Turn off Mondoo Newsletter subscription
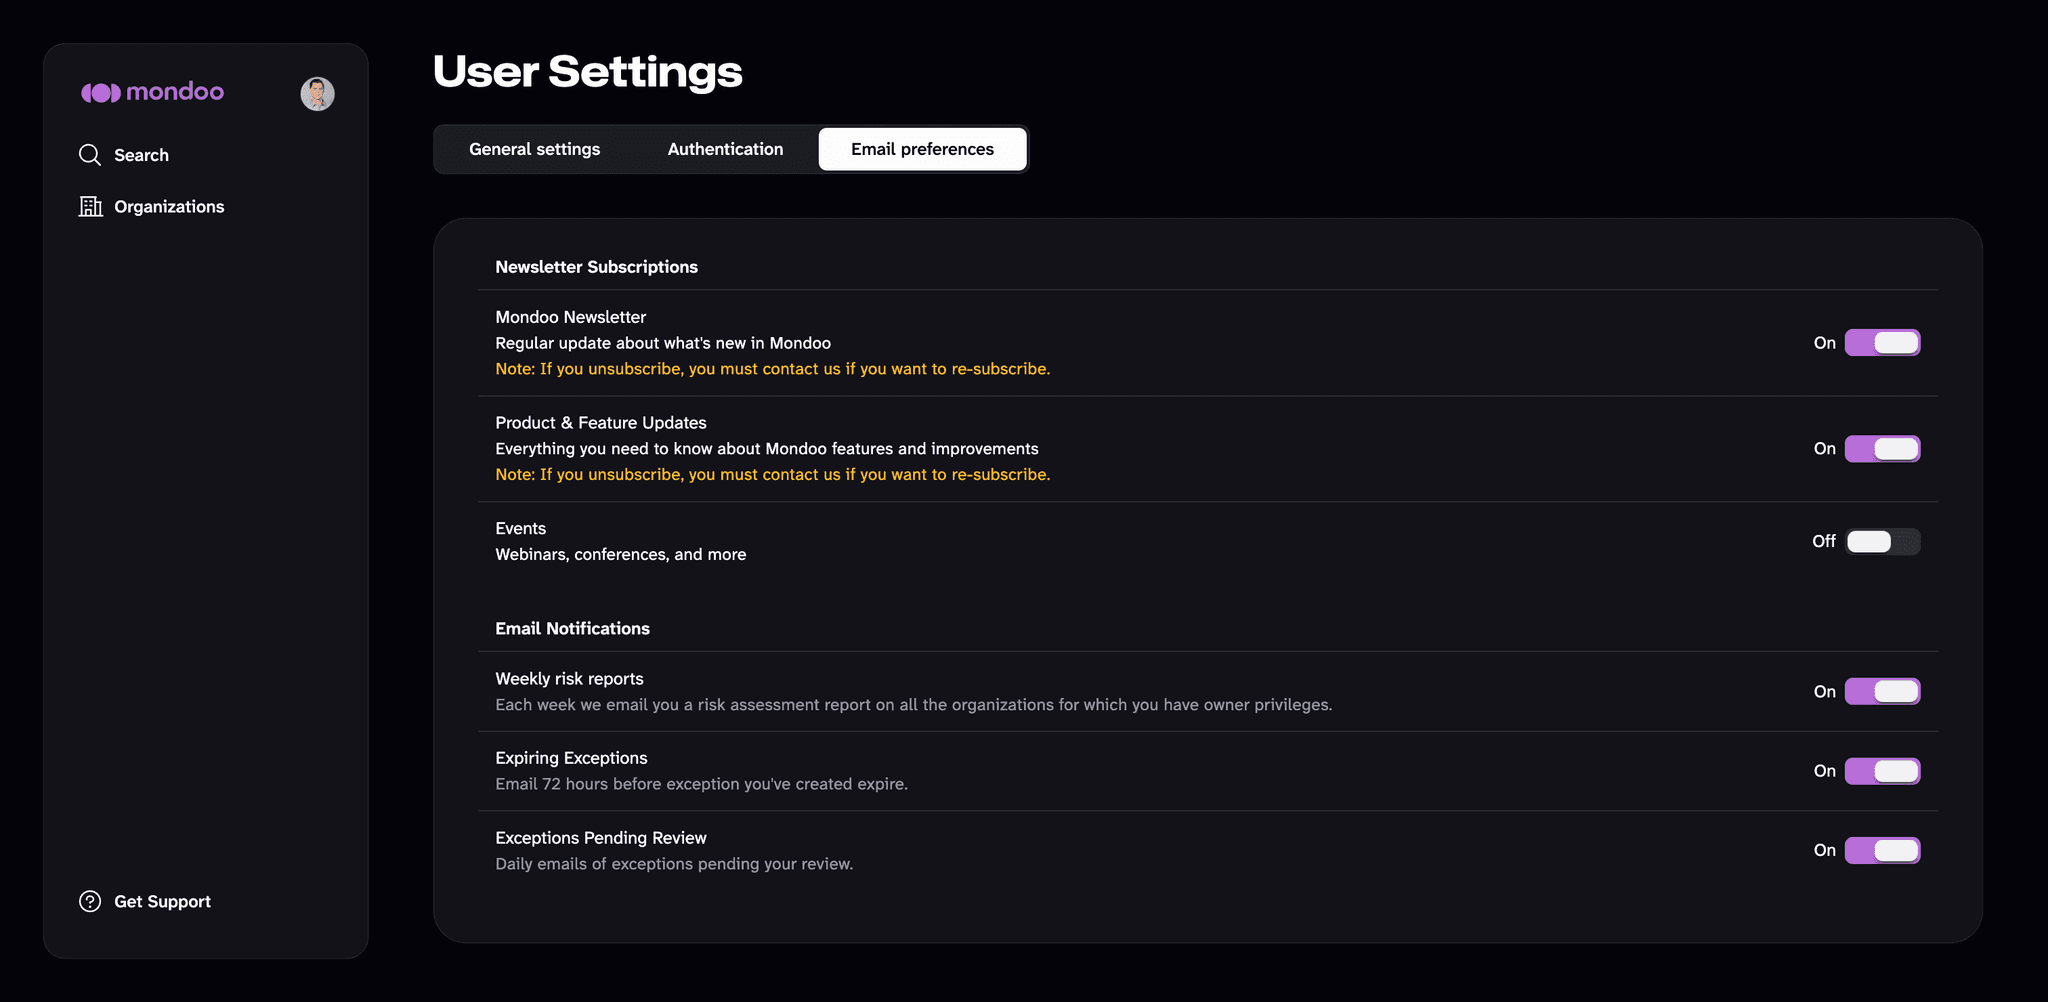This screenshot has height=1002, width=2048. pyautogui.click(x=1882, y=343)
